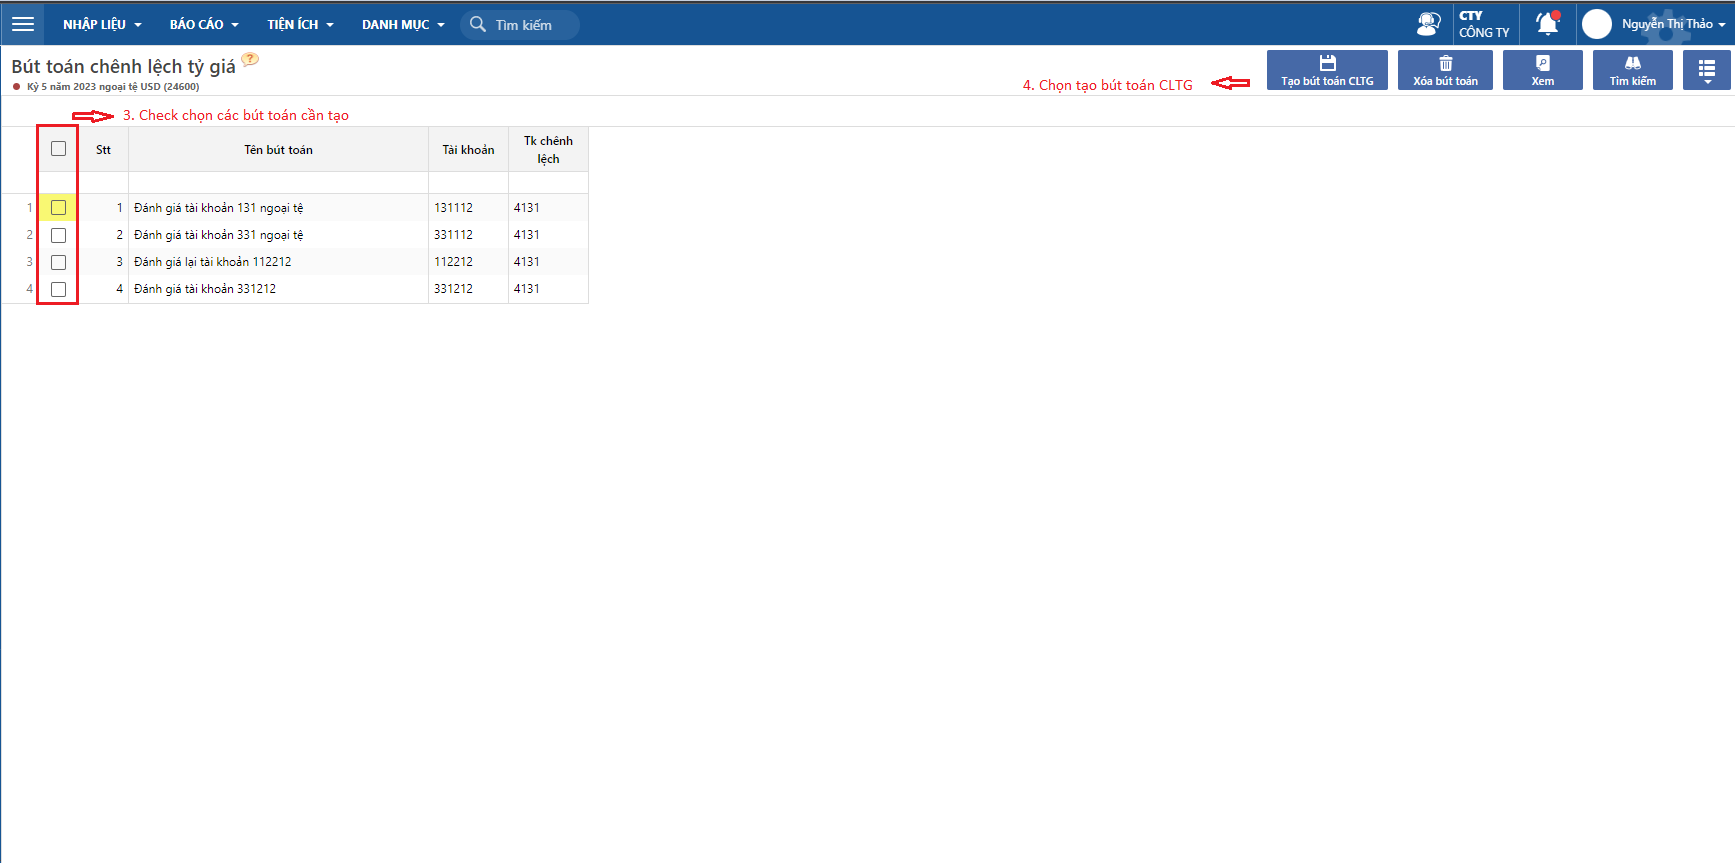
Task: Click the help question mark icon
Action: pos(250,59)
